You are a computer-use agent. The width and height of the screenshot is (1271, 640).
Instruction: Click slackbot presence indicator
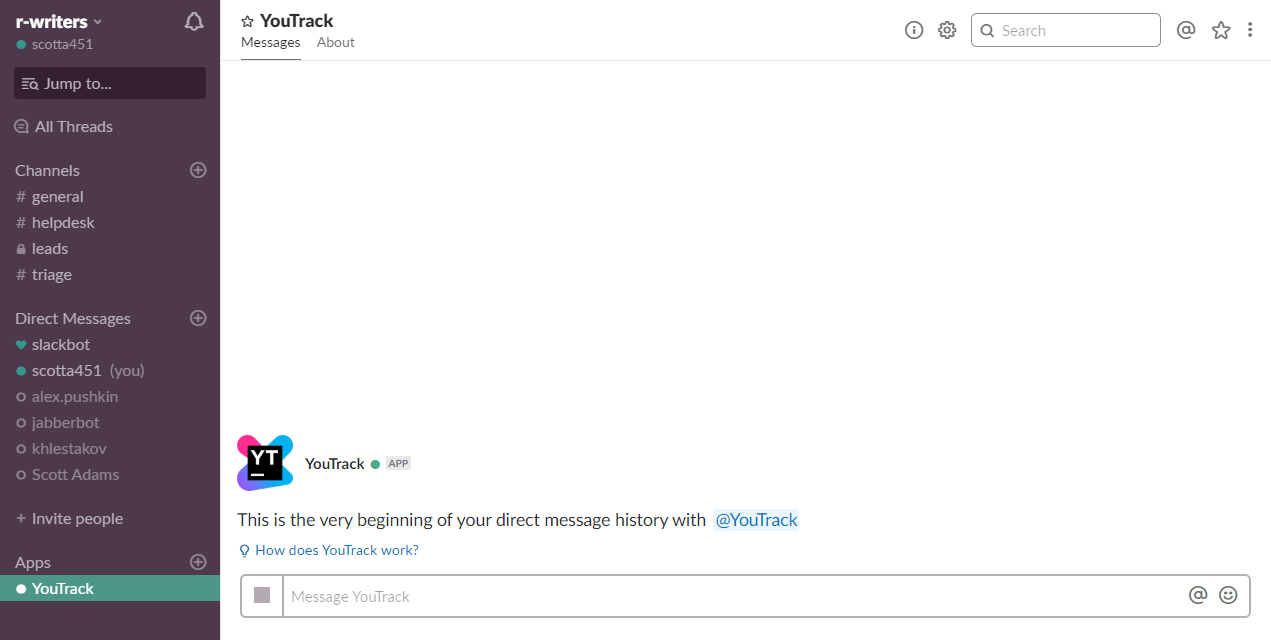point(20,344)
